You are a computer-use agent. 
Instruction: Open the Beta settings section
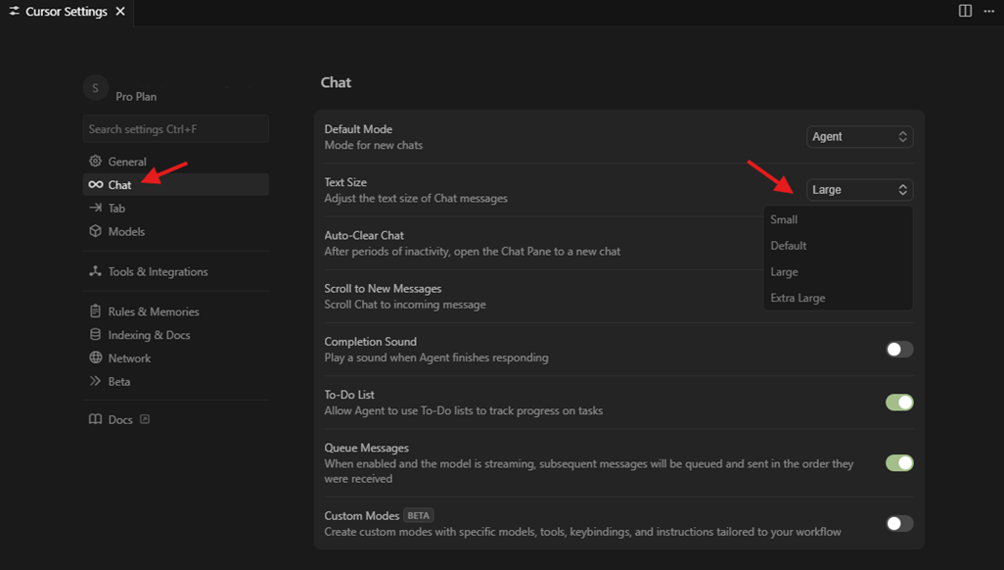pos(175,381)
